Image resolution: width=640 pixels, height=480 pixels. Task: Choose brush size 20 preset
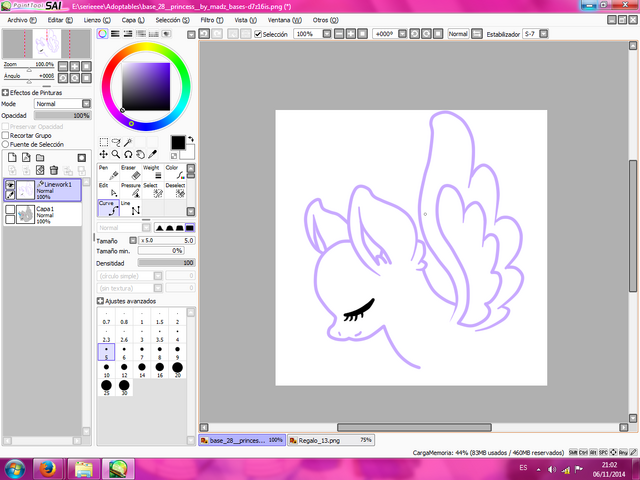[177, 370]
